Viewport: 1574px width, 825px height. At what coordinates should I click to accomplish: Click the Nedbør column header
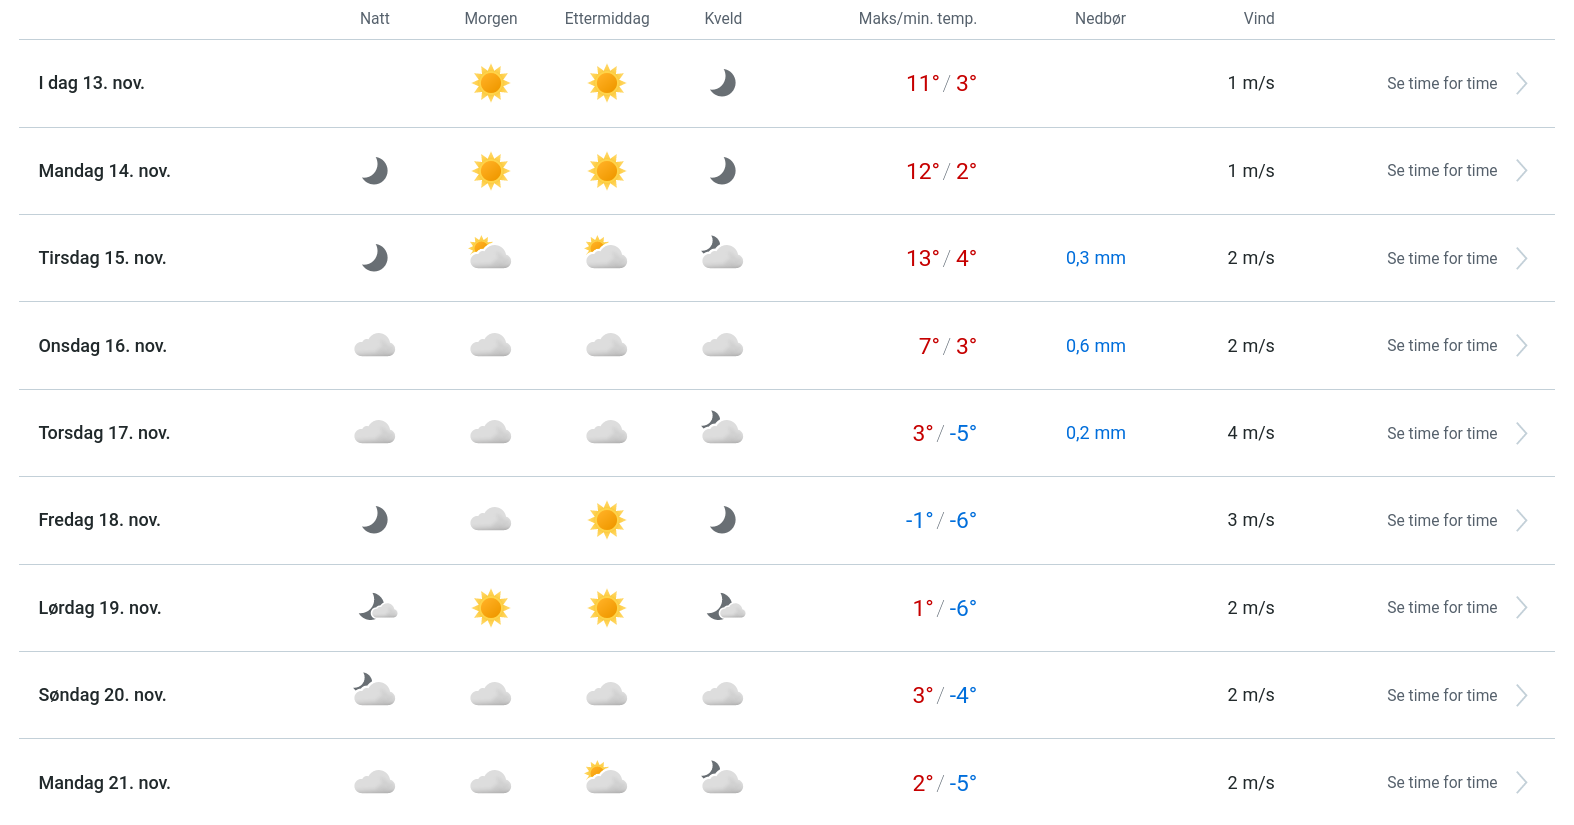tap(1100, 19)
